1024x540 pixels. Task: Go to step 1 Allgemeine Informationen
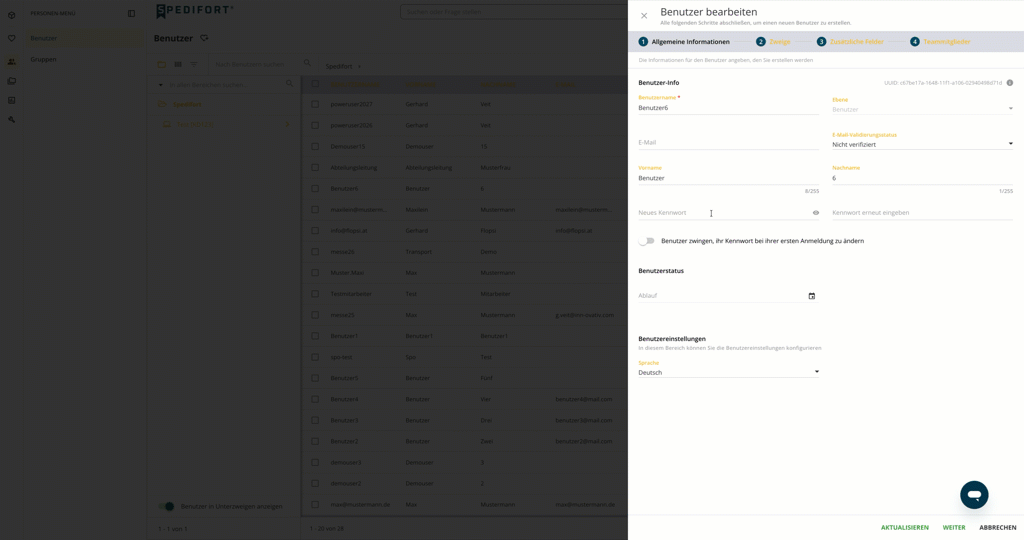[x=684, y=42]
